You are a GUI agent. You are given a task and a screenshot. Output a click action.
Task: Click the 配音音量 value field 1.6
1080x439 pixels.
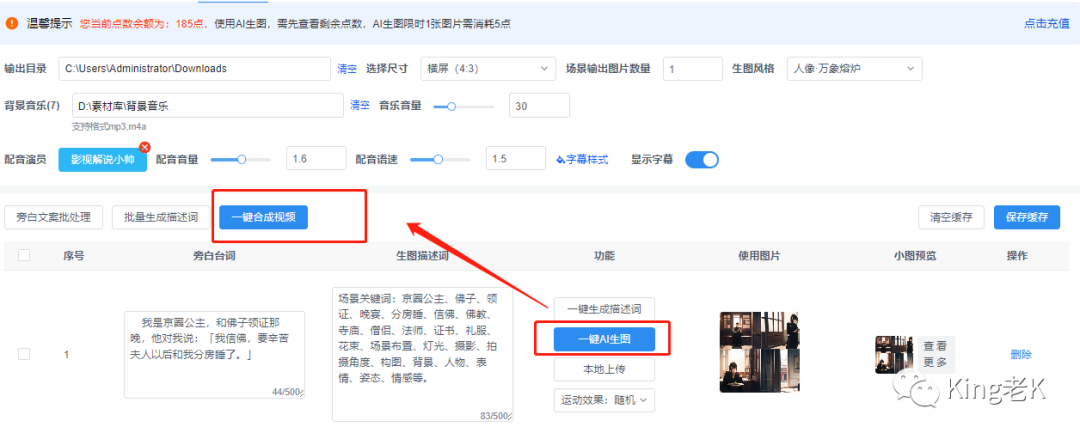click(315, 159)
